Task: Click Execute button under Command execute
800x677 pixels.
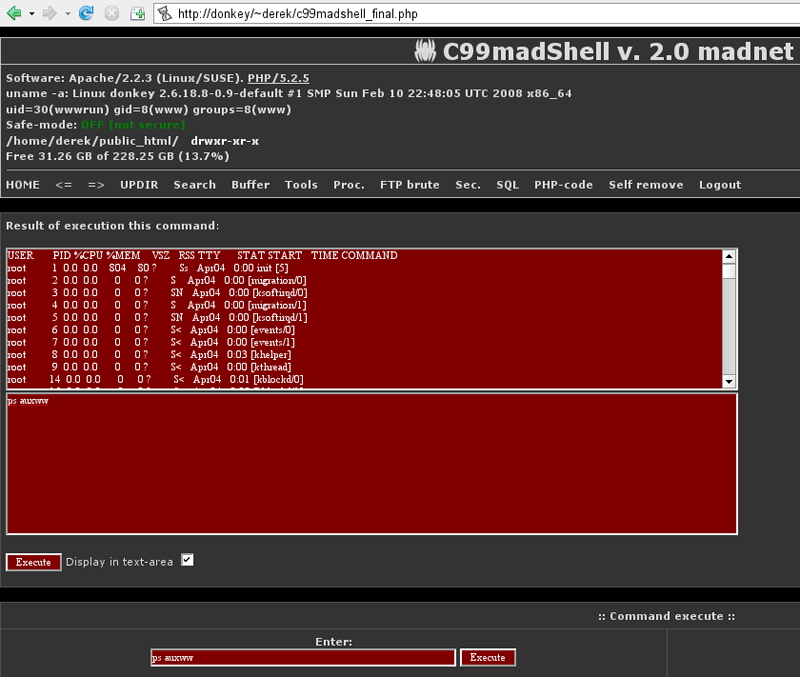Action: point(488,658)
